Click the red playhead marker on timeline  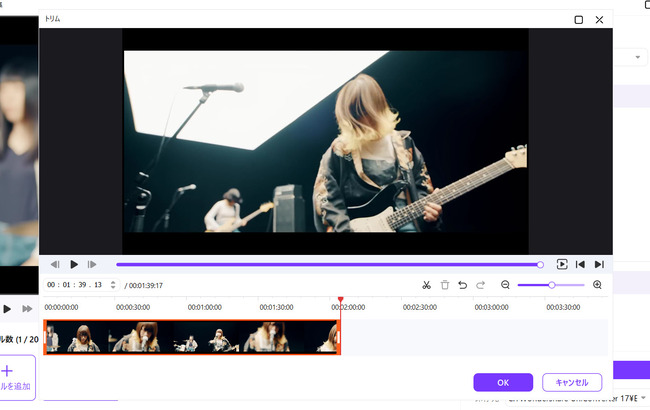pyautogui.click(x=340, y=300)
